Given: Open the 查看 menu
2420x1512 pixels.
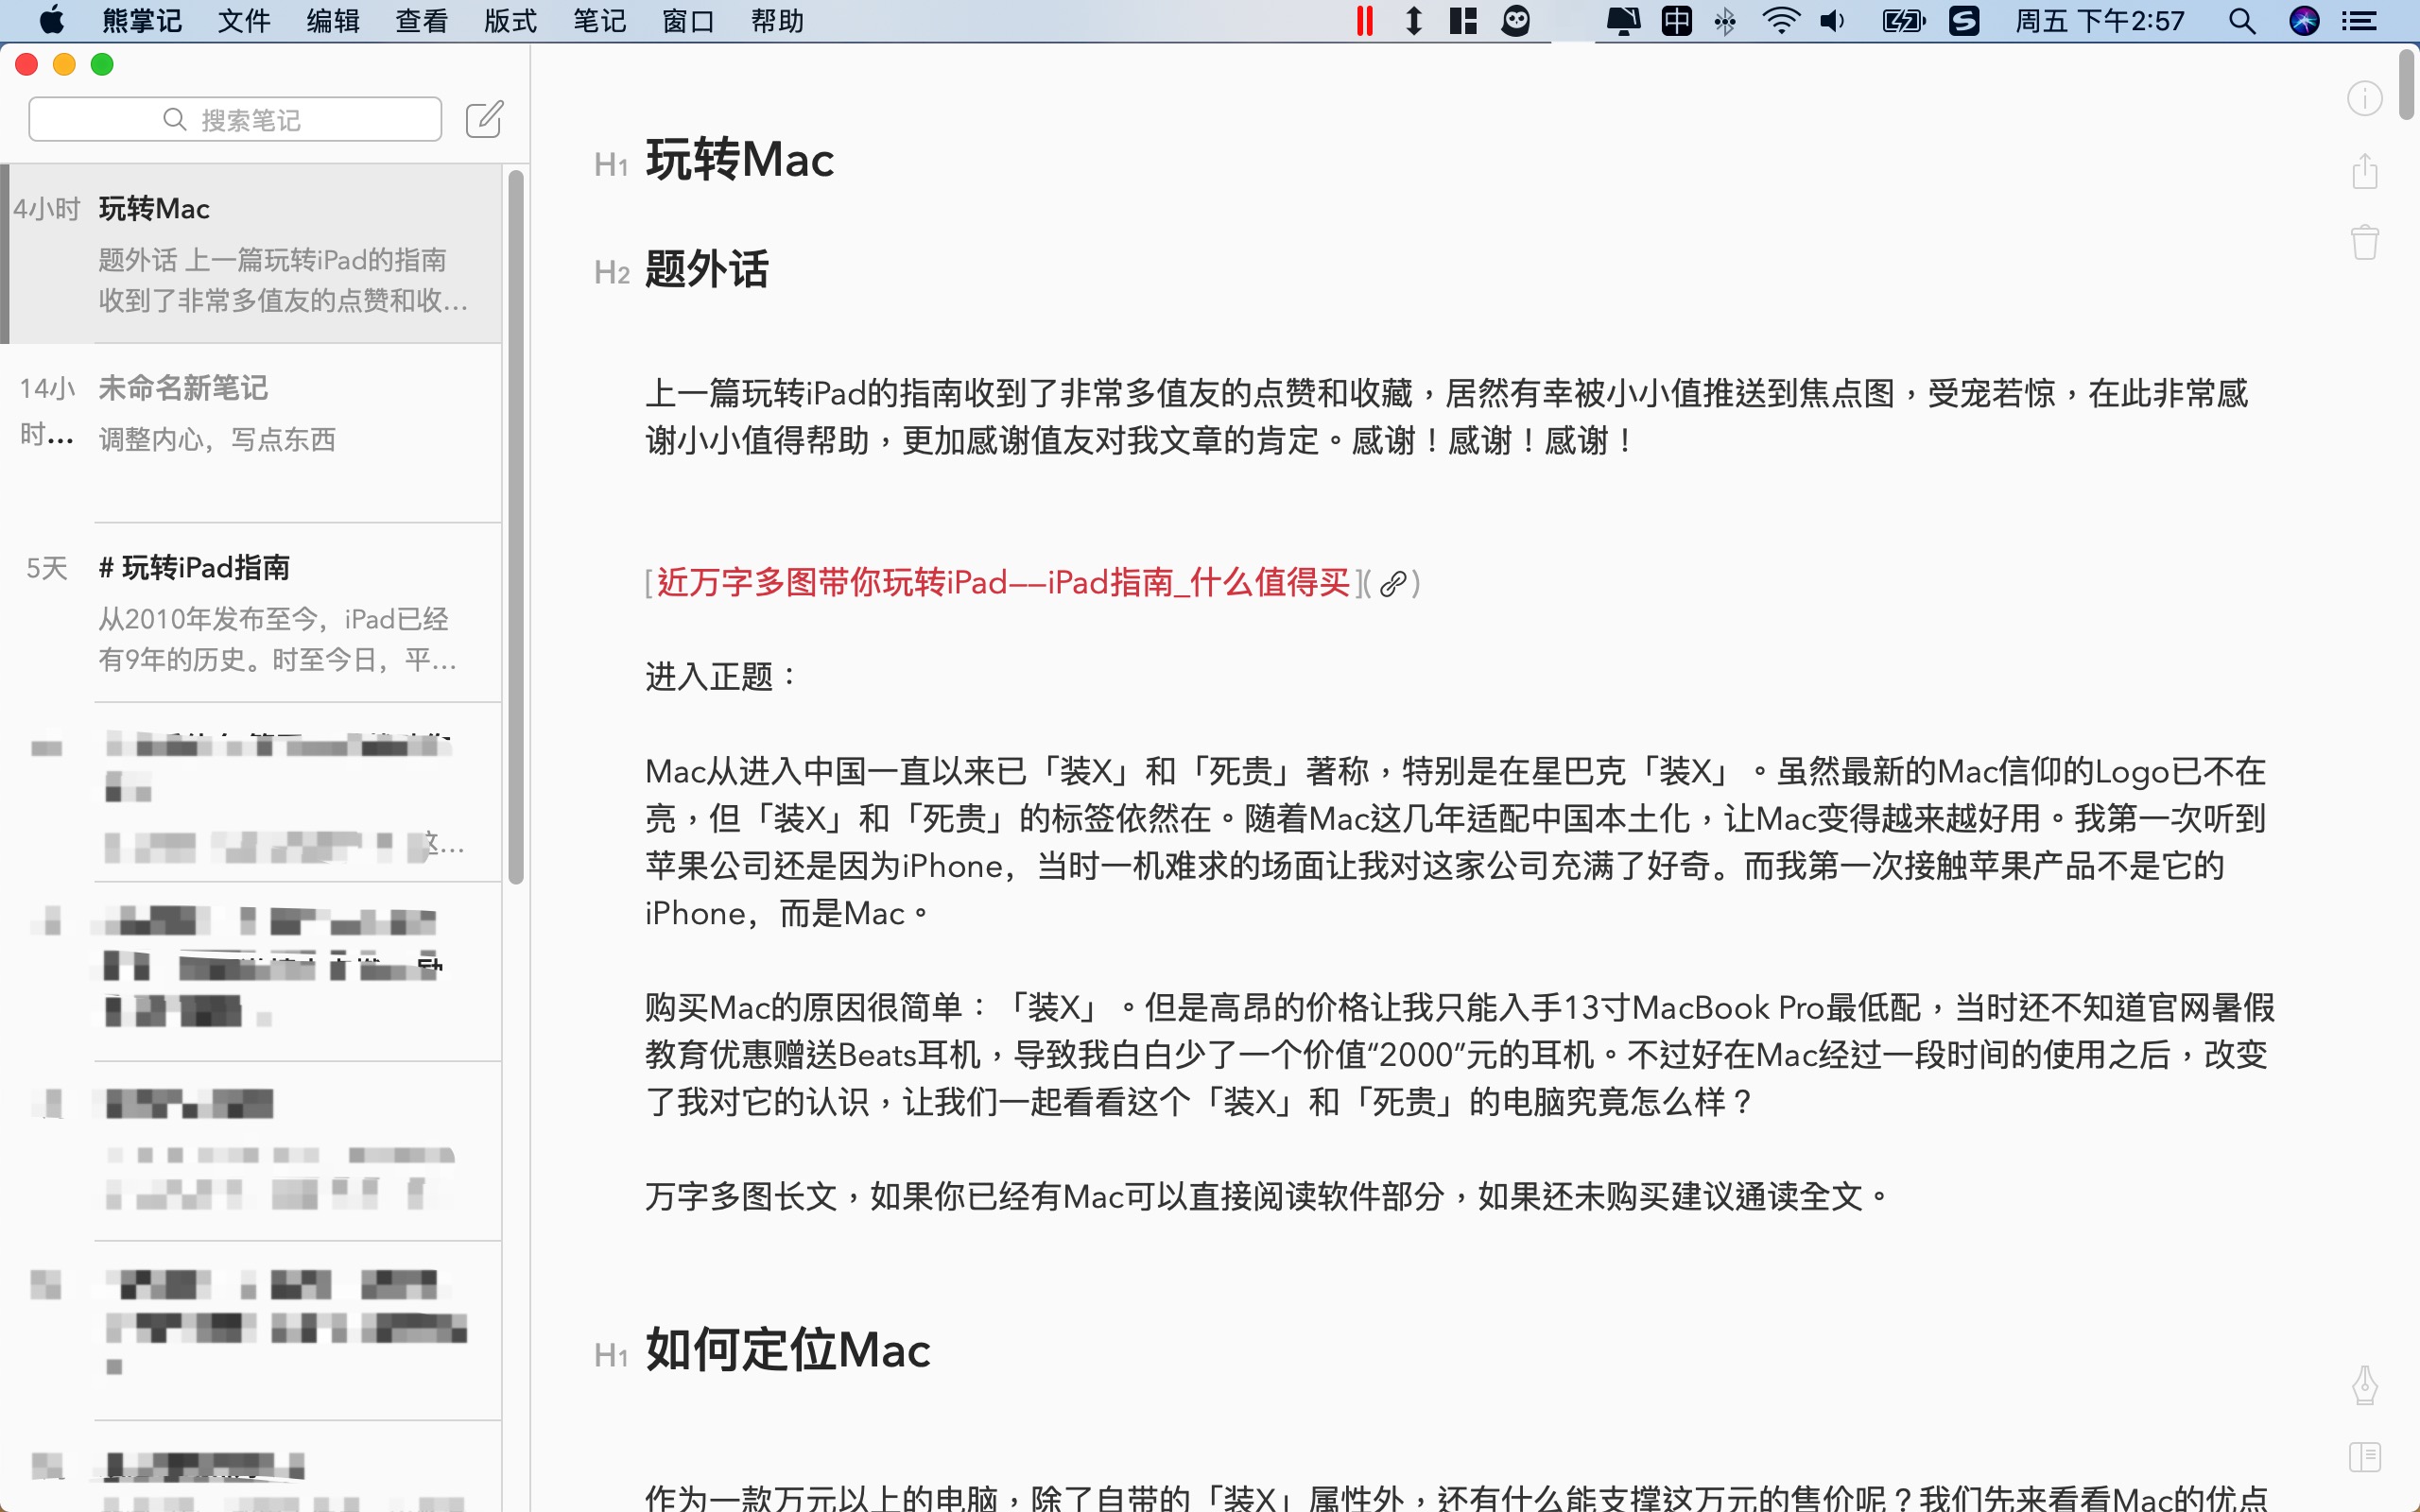Looking at the screenshot, I should [420, 20].
